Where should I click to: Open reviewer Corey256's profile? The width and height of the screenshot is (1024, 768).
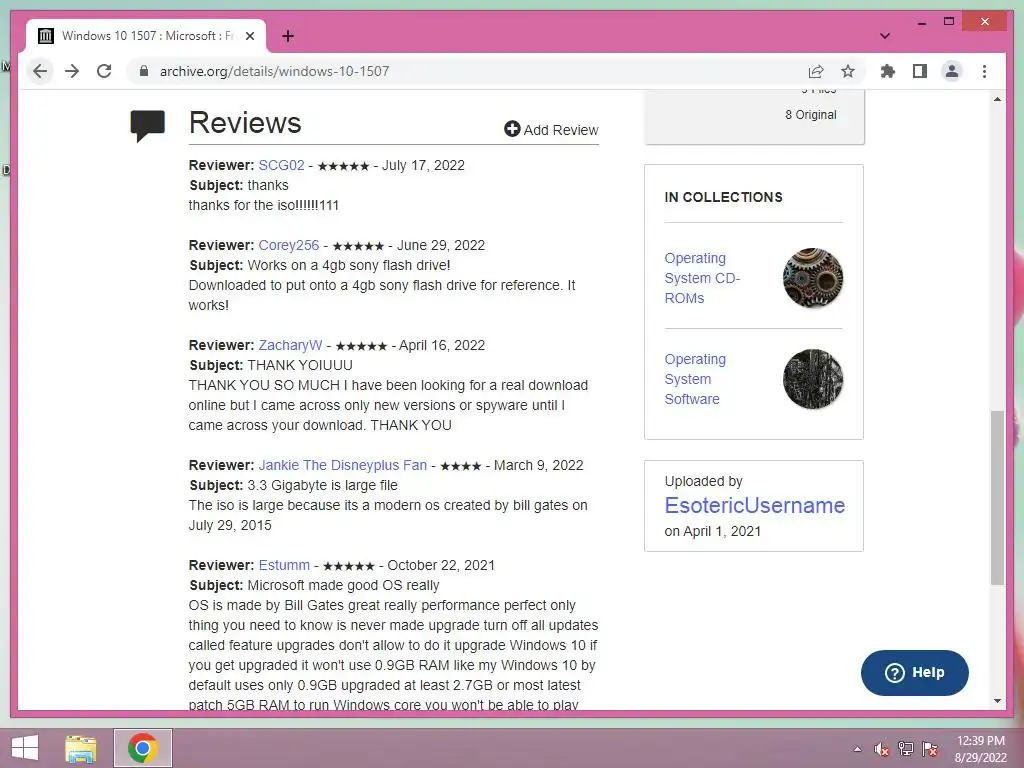coord(289,245)
